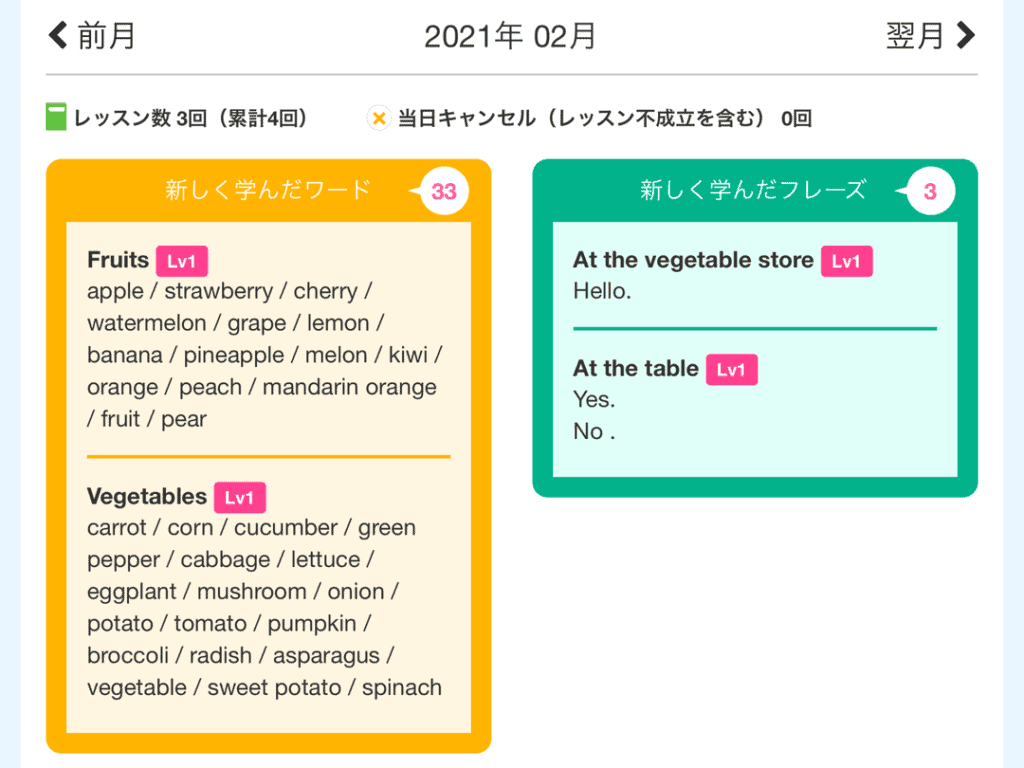This screenshot has width=1024, height=768.
Task: Open the 新しく学んだワード header
Action: (268, 190)
